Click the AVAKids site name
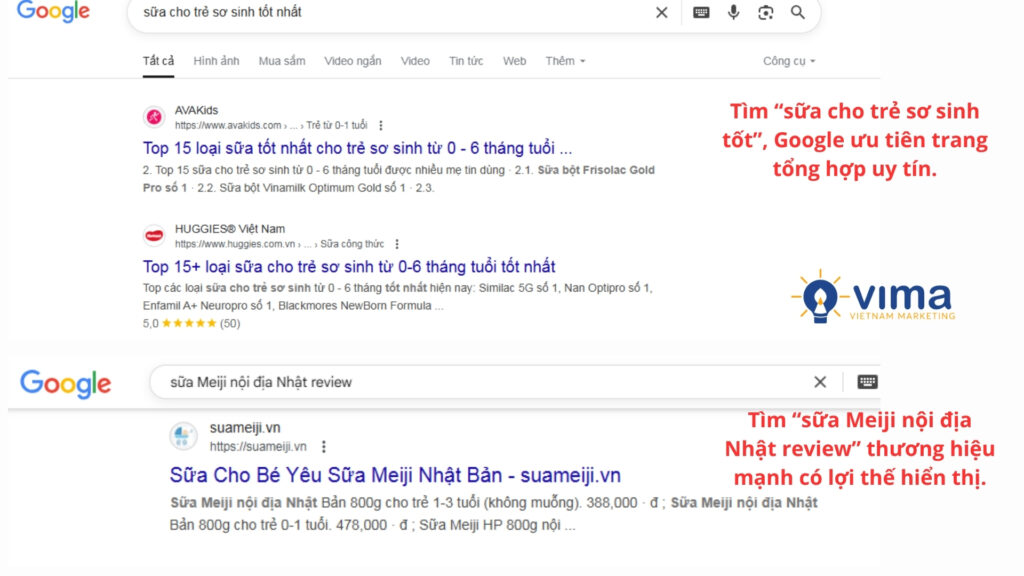 (x=197, y=110)
